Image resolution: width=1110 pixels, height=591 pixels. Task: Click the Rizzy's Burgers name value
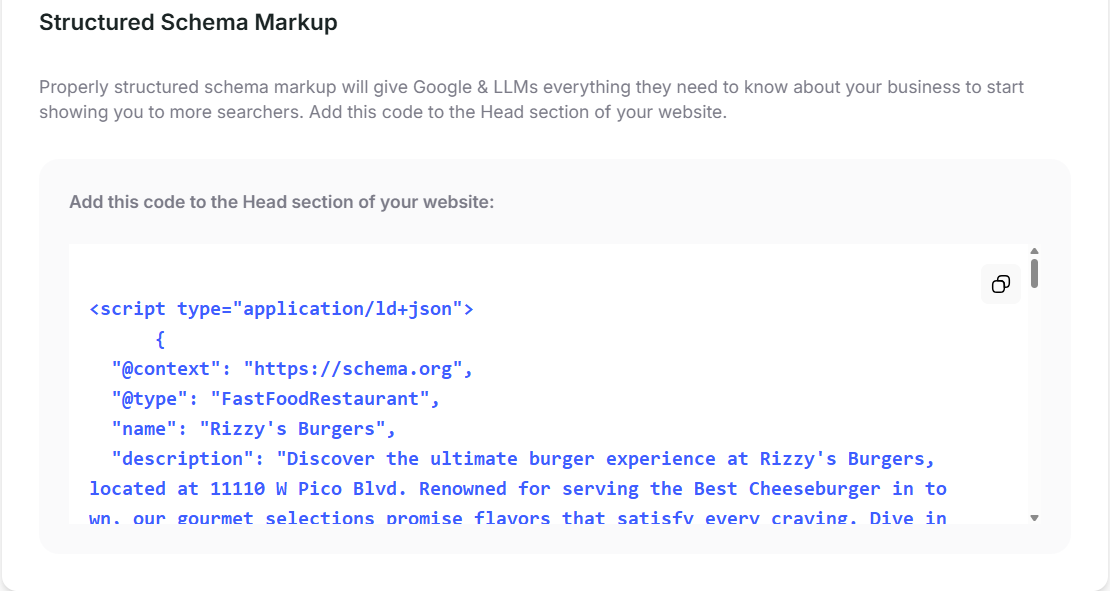pos(292,429)
